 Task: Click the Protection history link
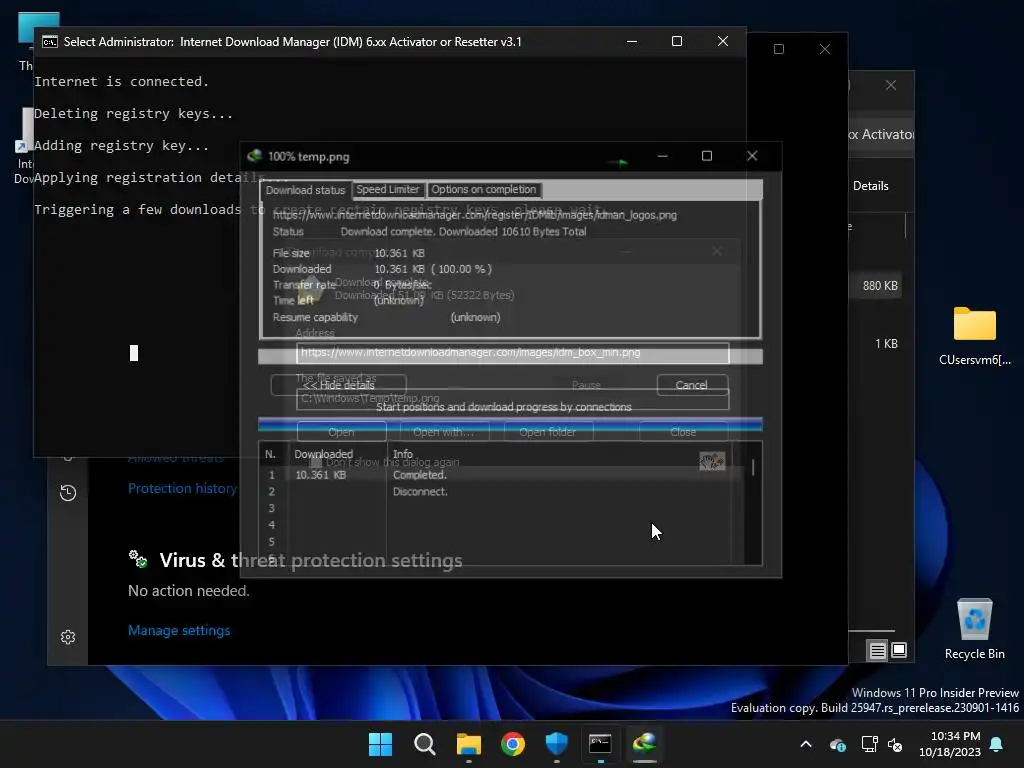pos(182,488)
